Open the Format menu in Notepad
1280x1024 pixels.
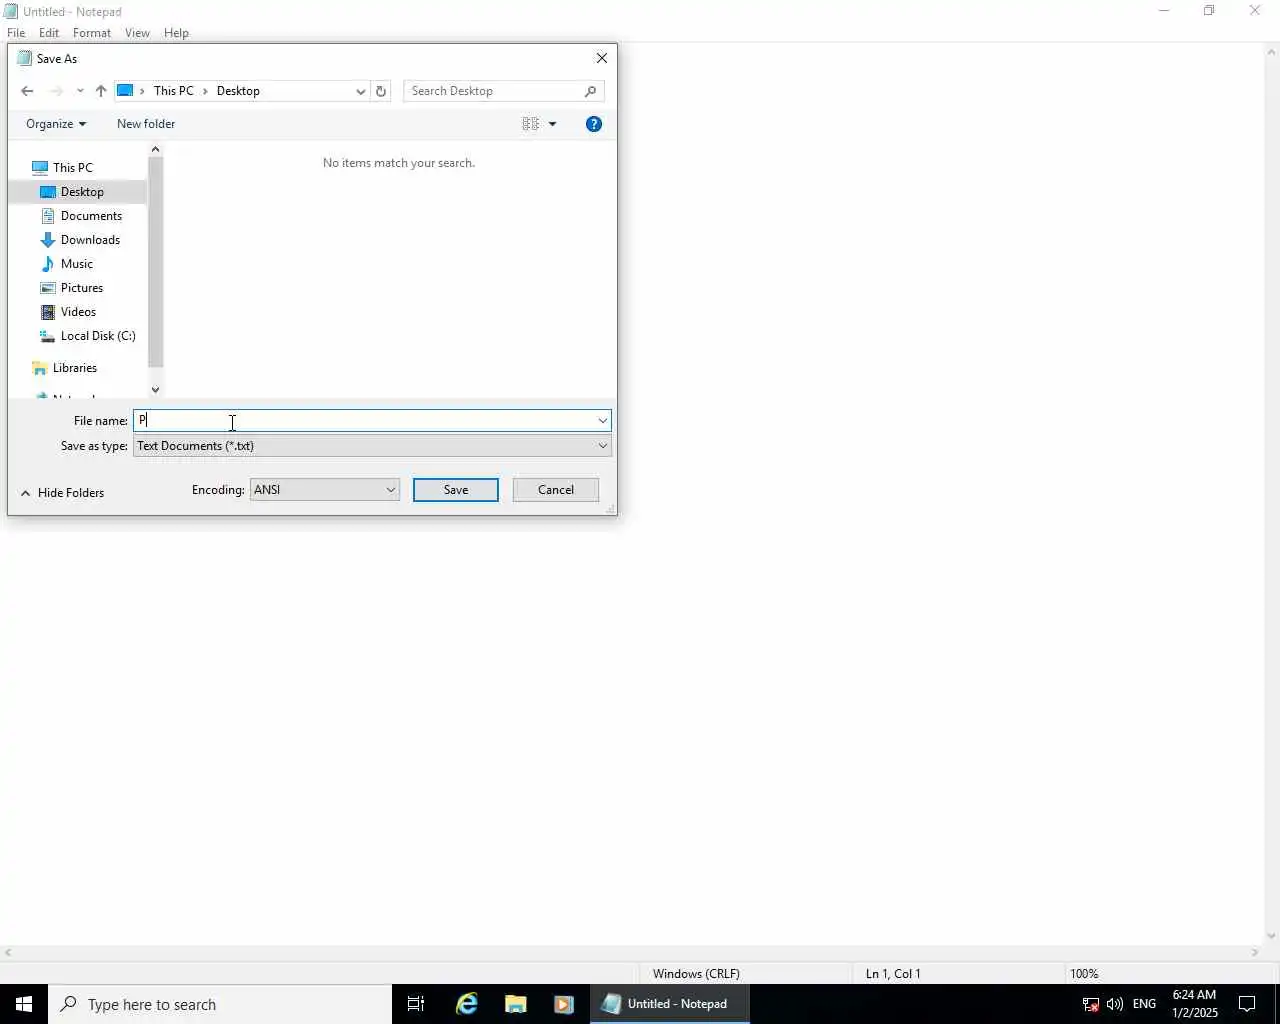92,33
